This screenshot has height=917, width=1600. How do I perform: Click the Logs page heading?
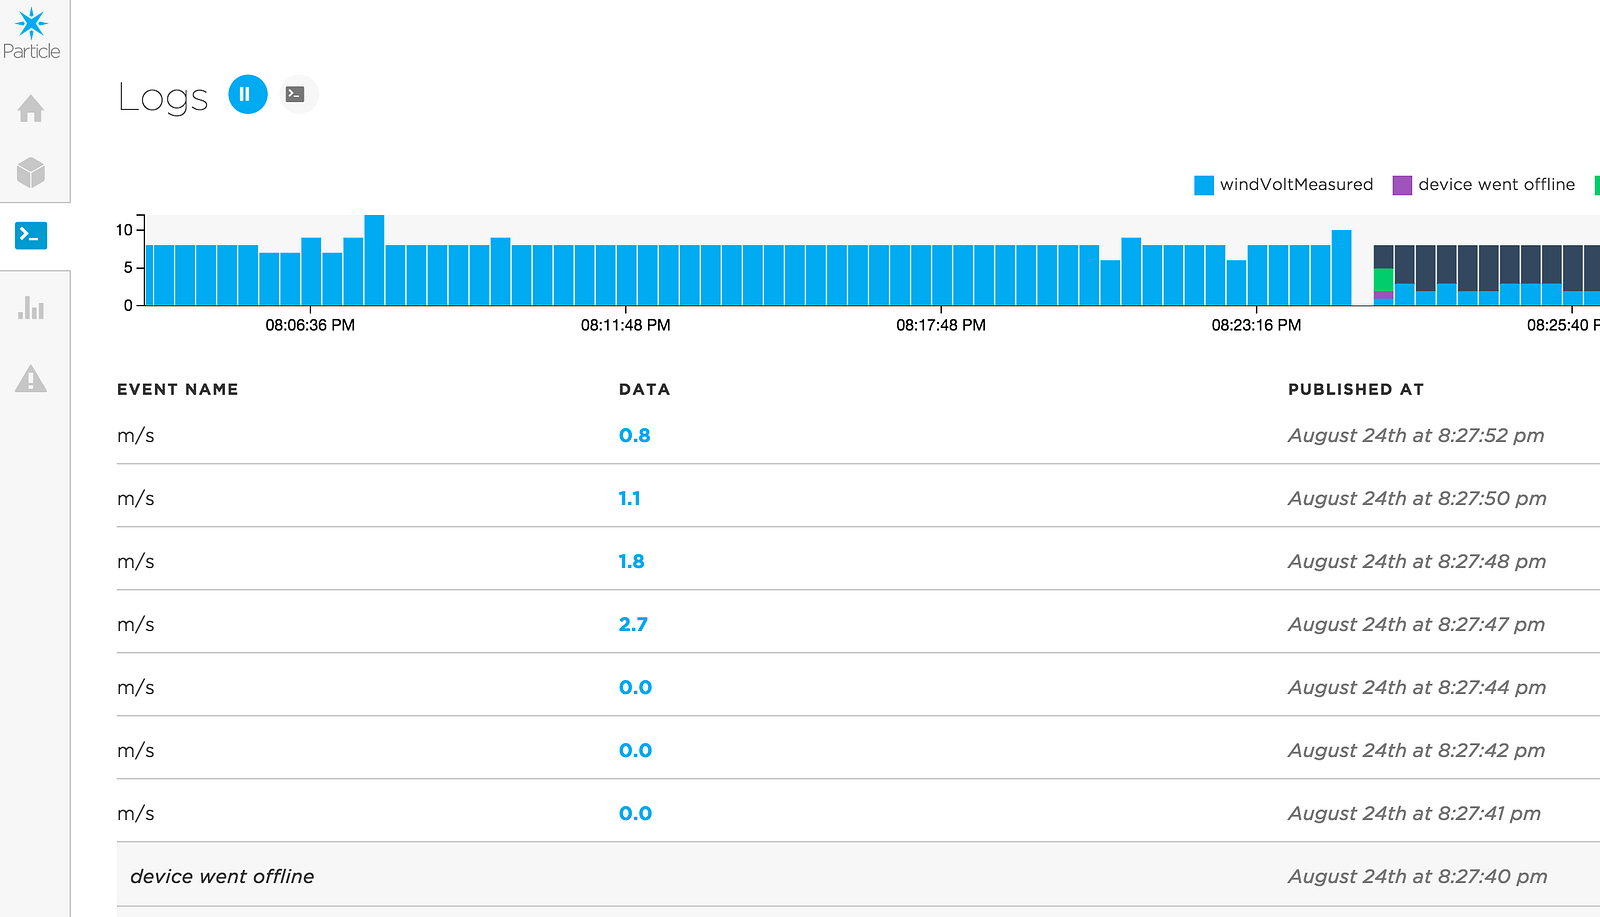(163, 97)
